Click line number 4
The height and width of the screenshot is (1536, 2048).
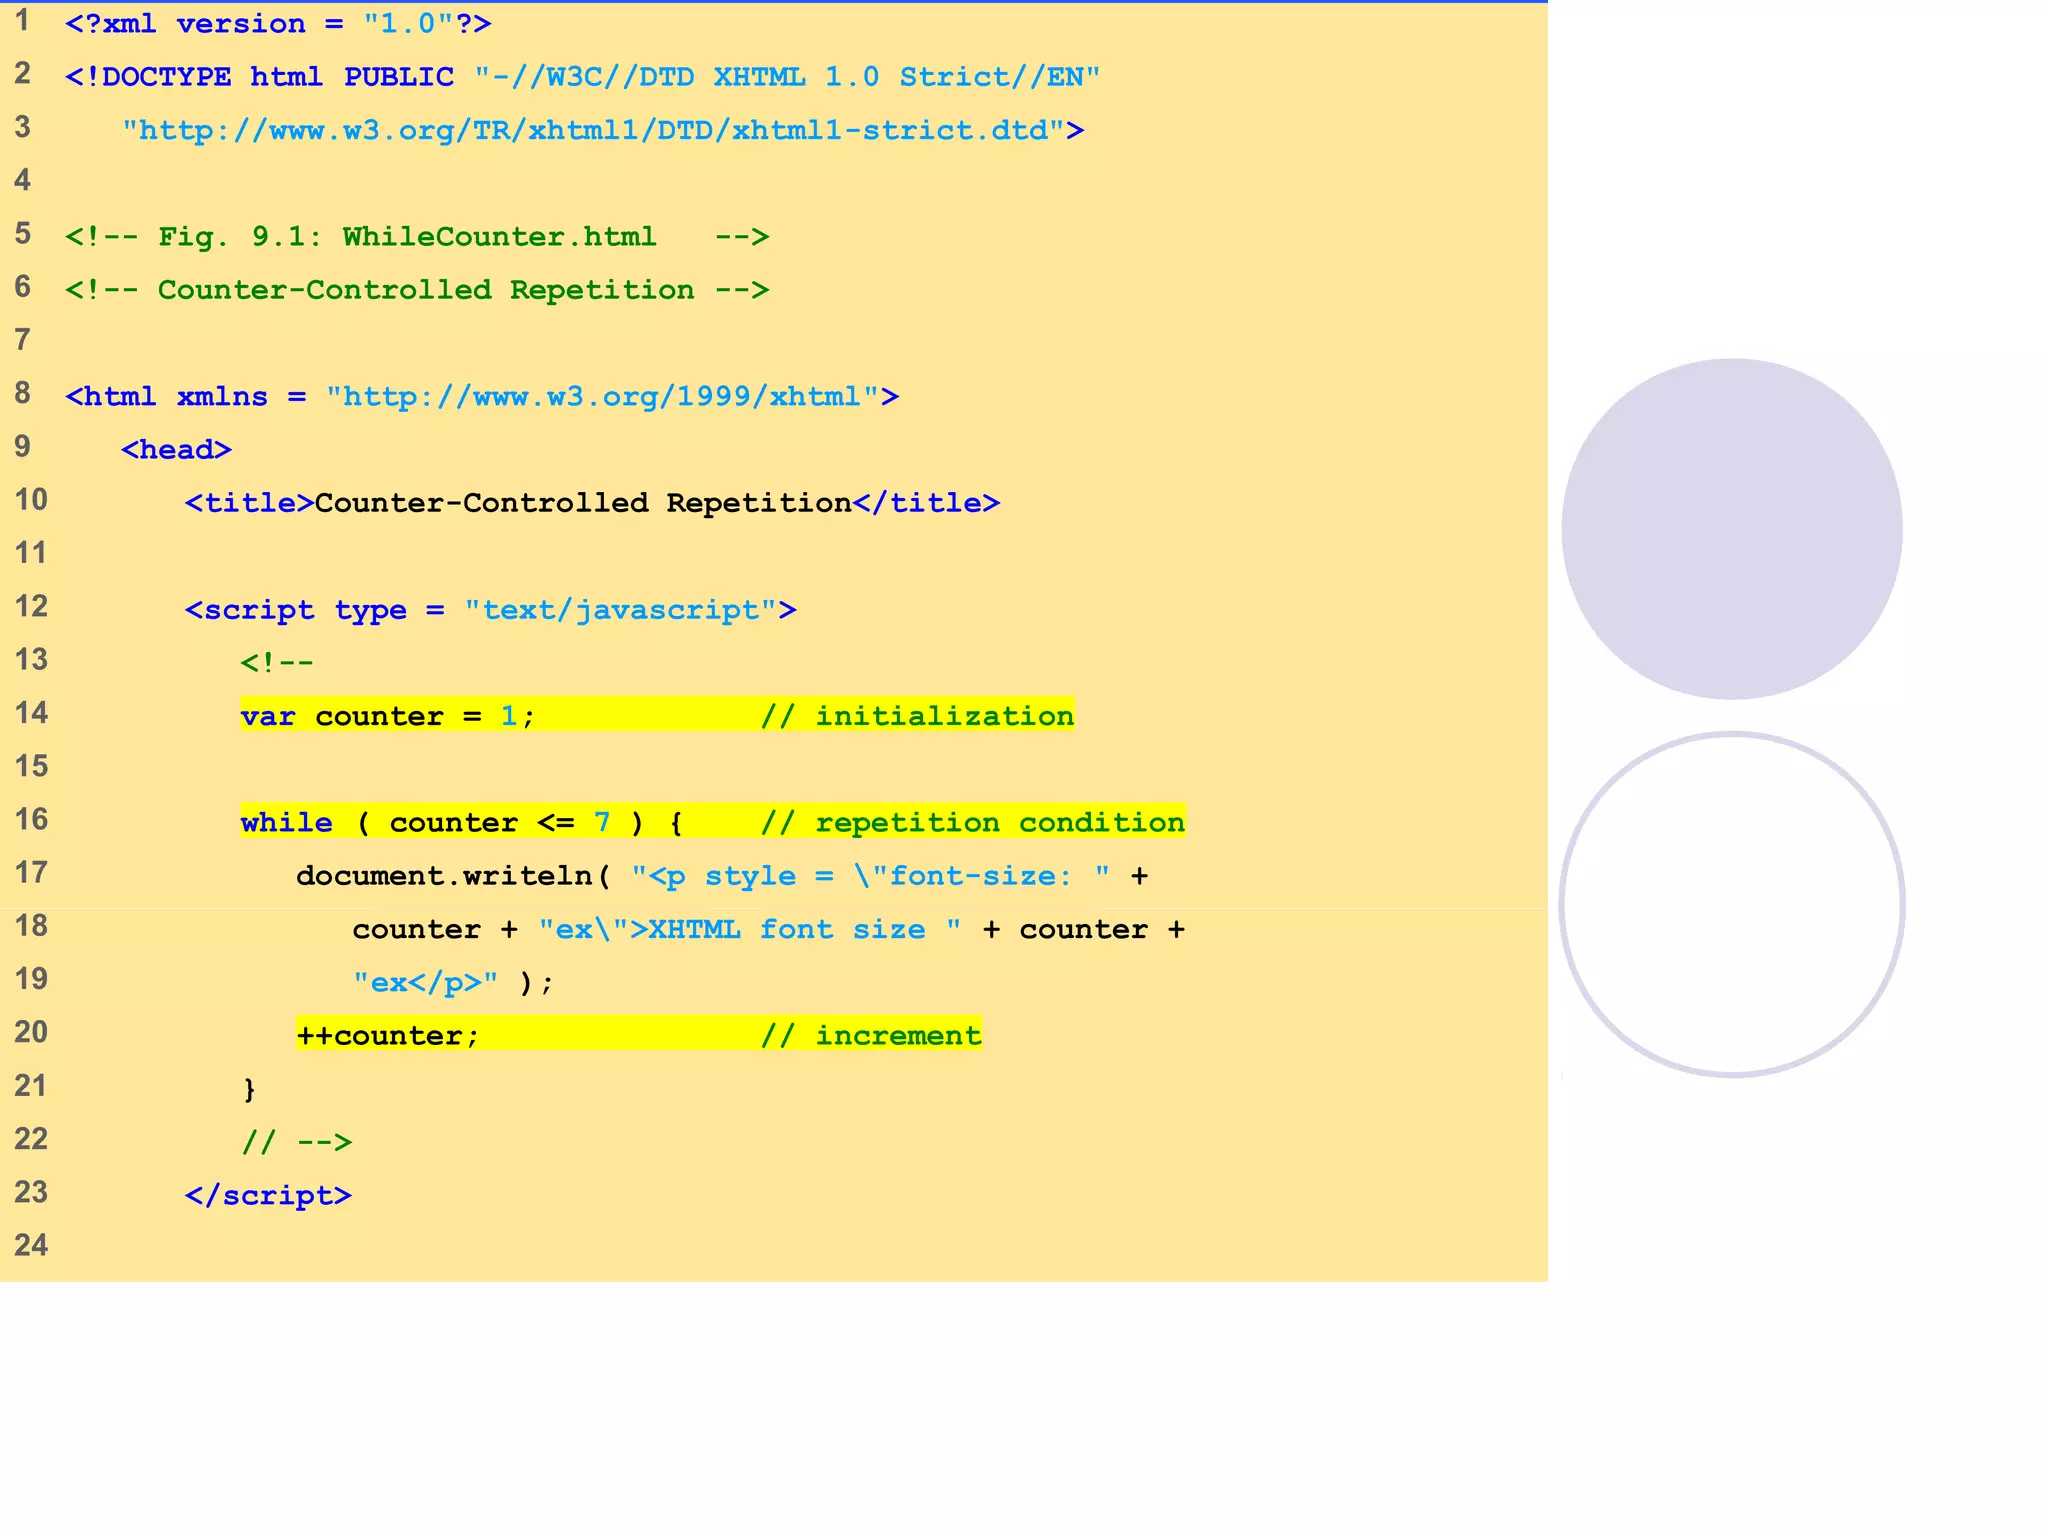coord(23,180)
